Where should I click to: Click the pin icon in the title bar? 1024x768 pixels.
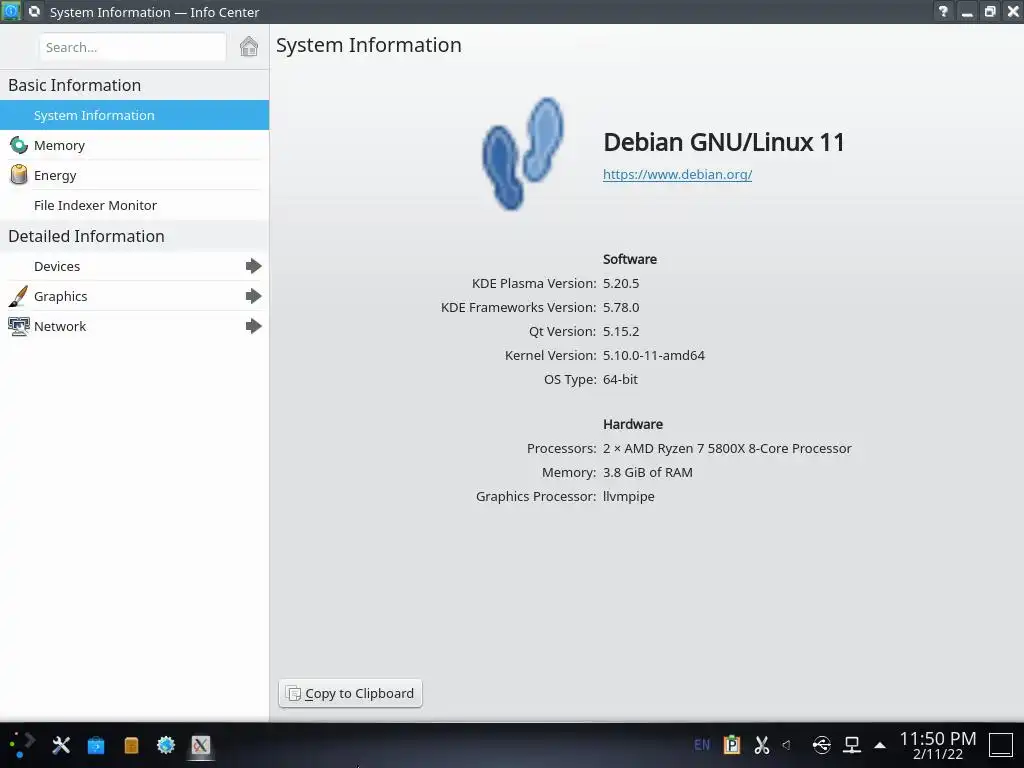[35, 11]
